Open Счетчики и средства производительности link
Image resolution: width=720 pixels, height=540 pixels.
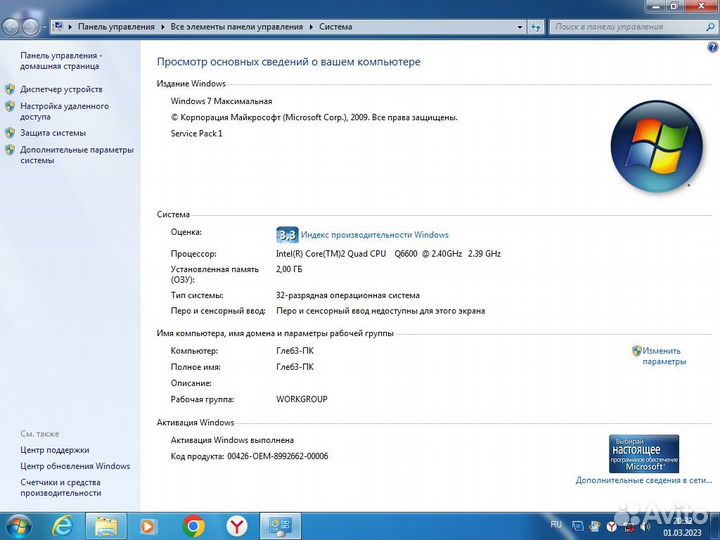click(x=61, y=488)
